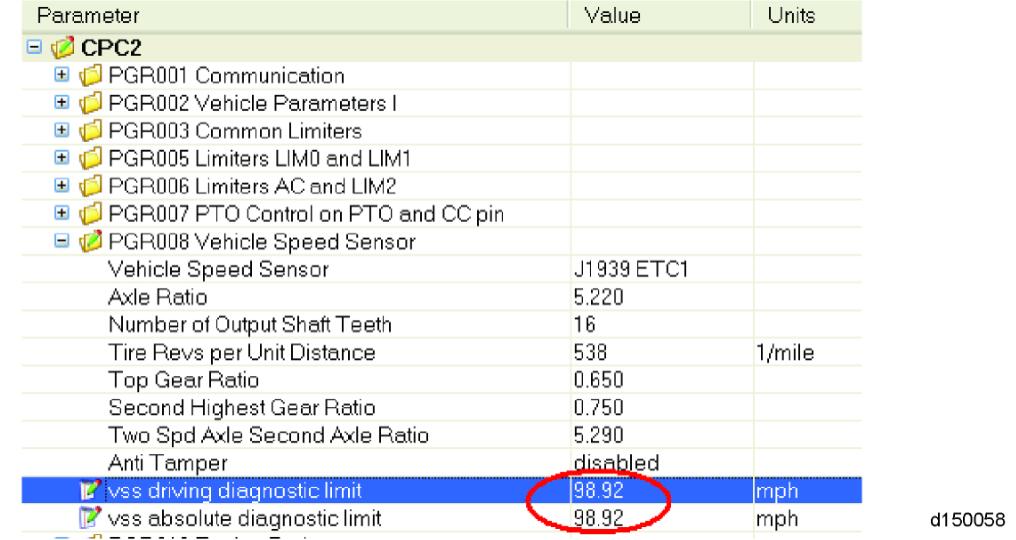Click edit icon beside vss driving diagnostic limit

click(90, 490)
